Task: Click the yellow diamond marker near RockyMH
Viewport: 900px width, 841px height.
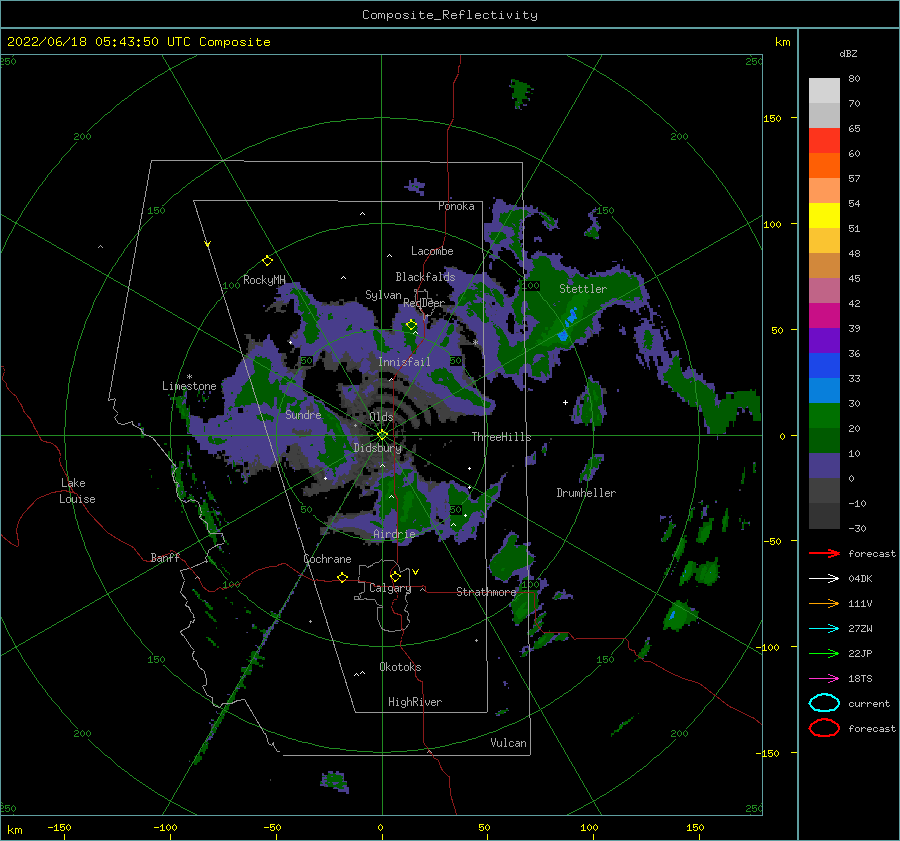Action: [267, 261]
